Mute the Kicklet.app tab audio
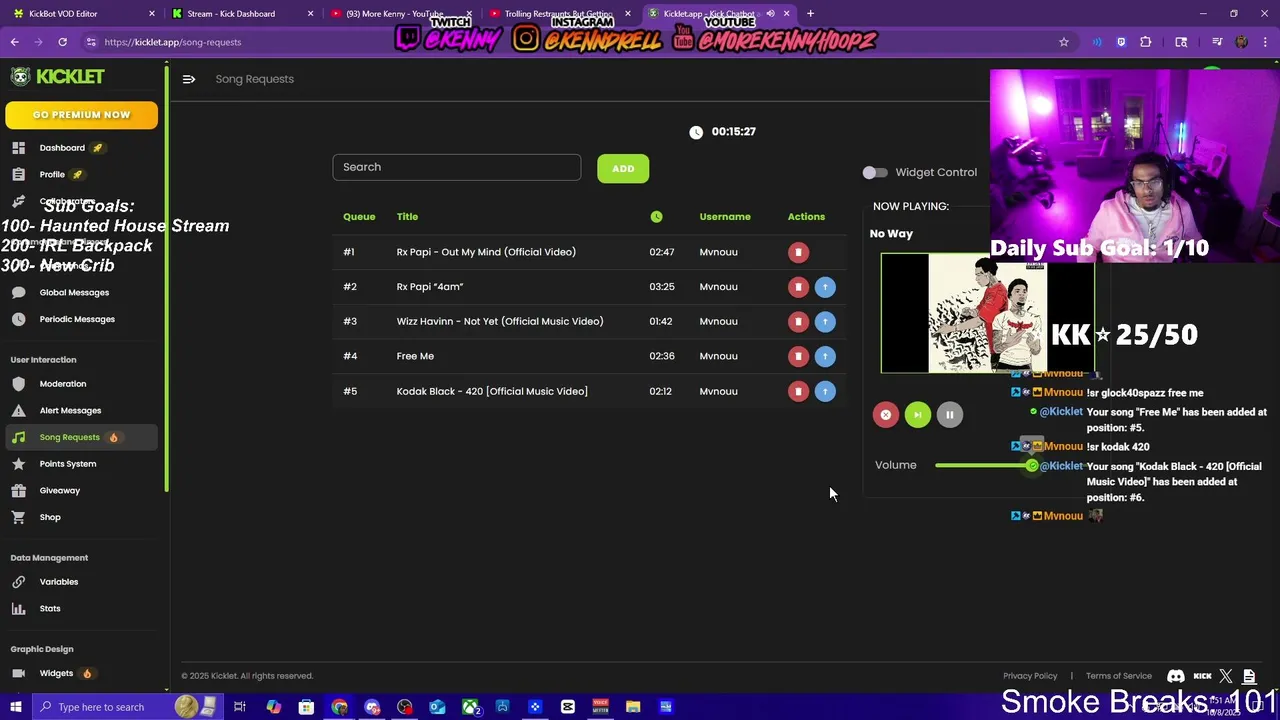The image size is (1280, 720). pyautogui.click(x=770, y=14)
